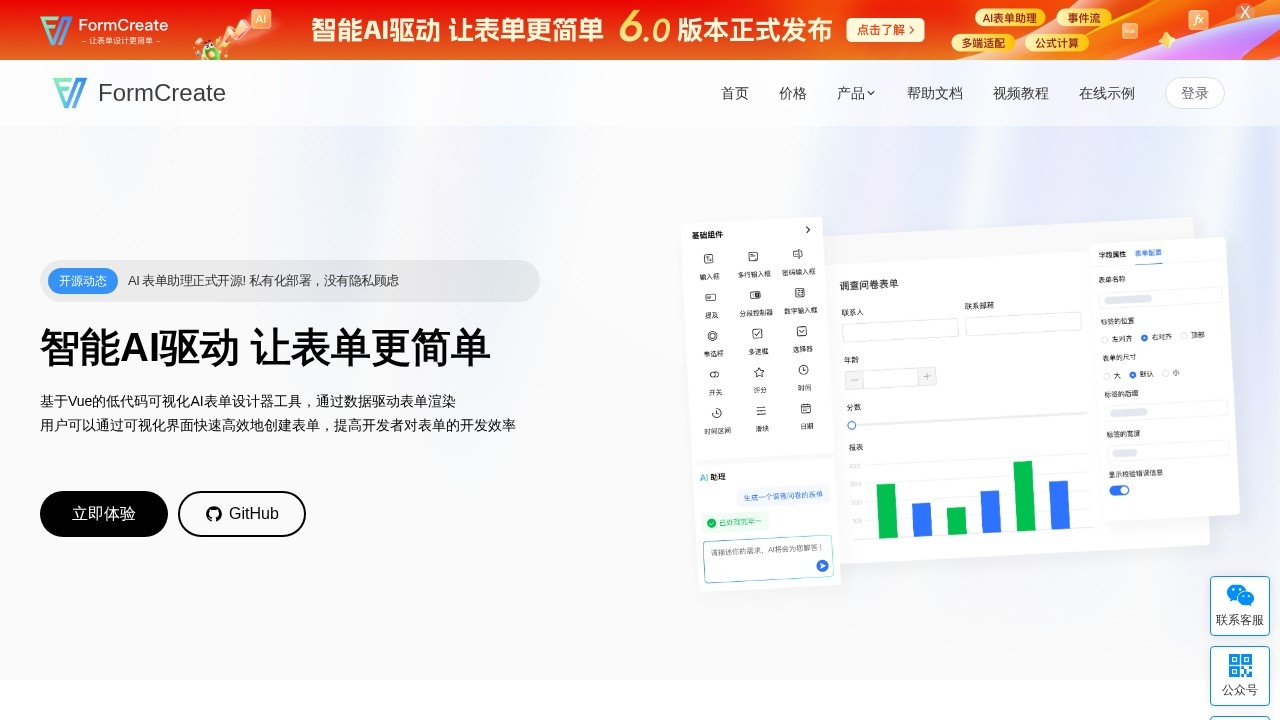Viewport: 1280px width, 720px height.
Task: Expand the 基础组件 panel chevron
Action: (x=808, y=230)
